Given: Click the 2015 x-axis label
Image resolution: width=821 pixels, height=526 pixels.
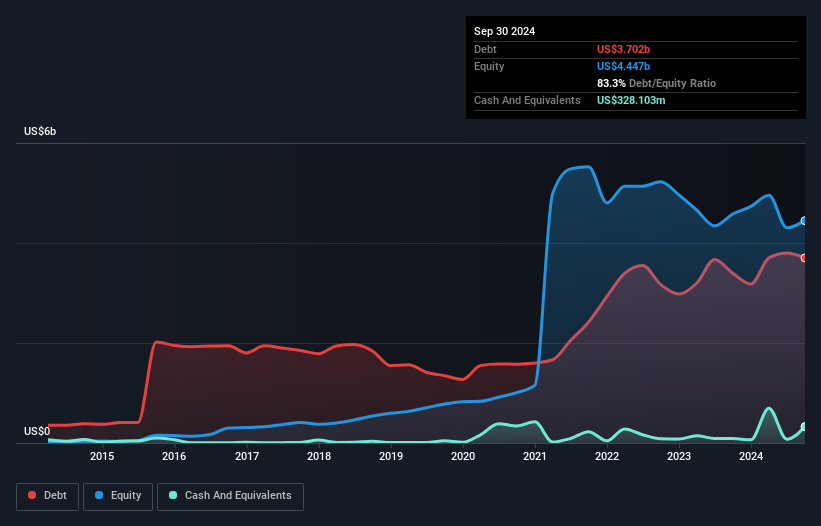Looking at the screenshot, I should coord(102,456).
